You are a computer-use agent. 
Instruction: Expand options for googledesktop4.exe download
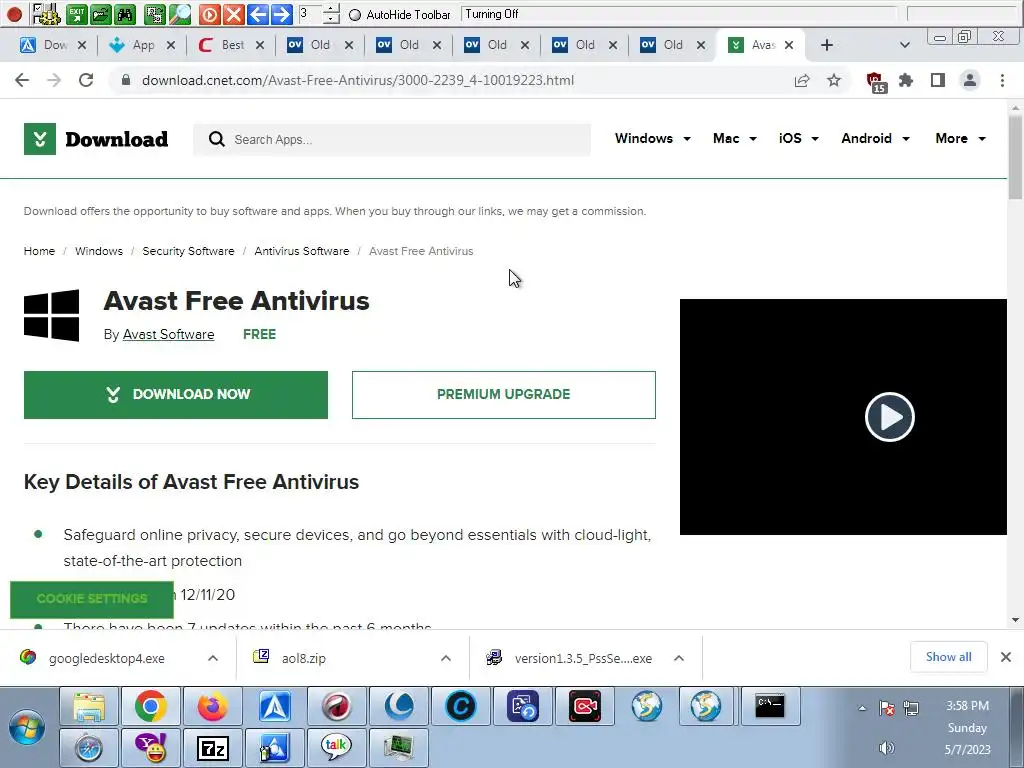213,658
